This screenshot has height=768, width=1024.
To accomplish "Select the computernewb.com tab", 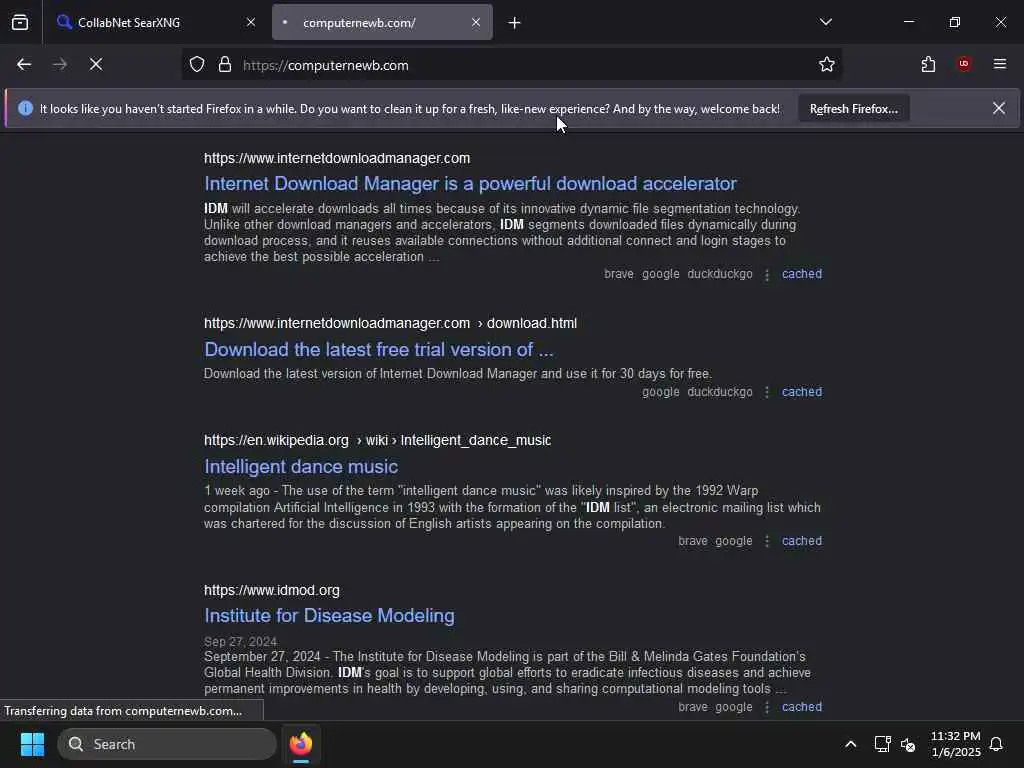I will point(382,22).
